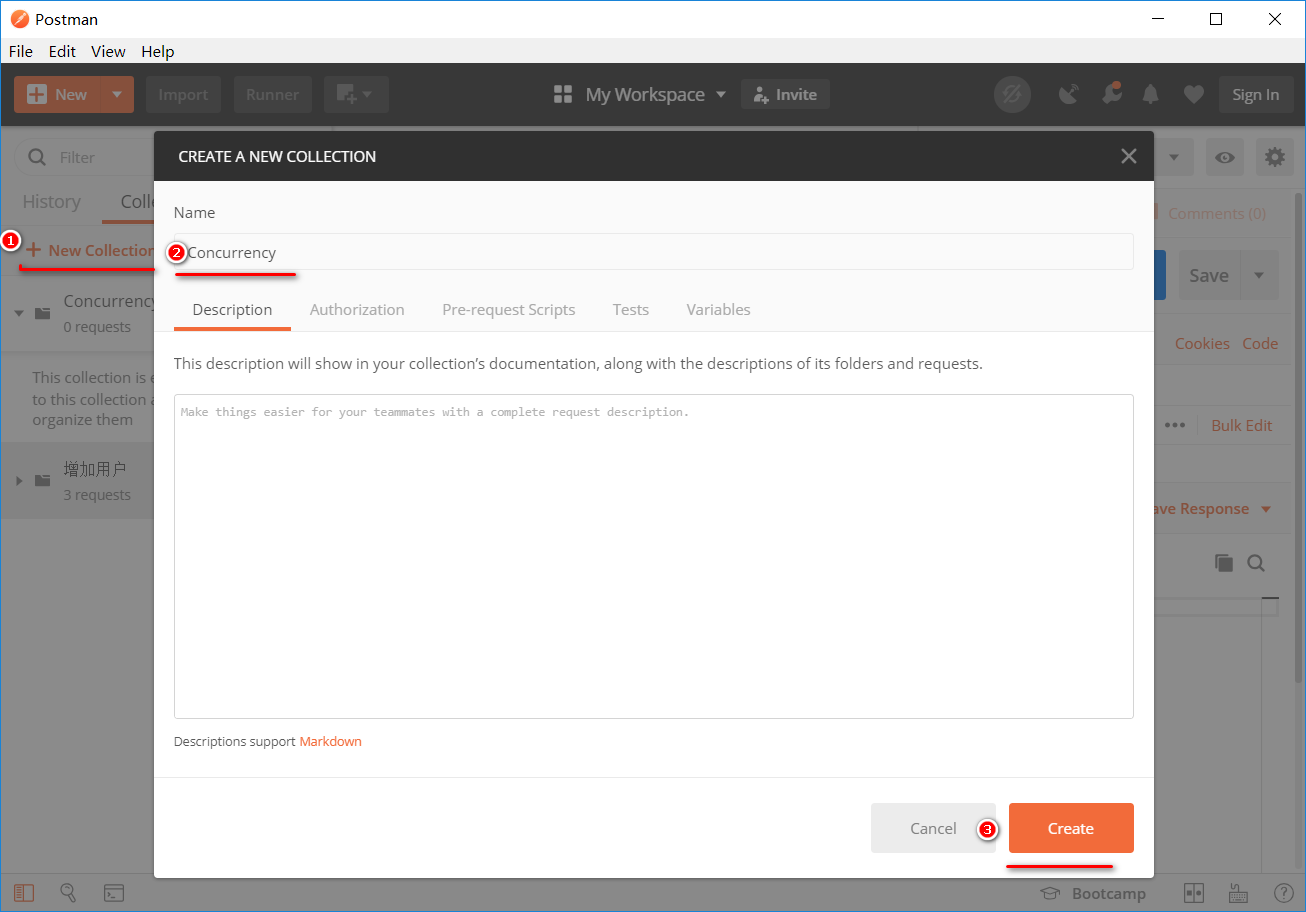Open the Runner

tap(273, 95)
